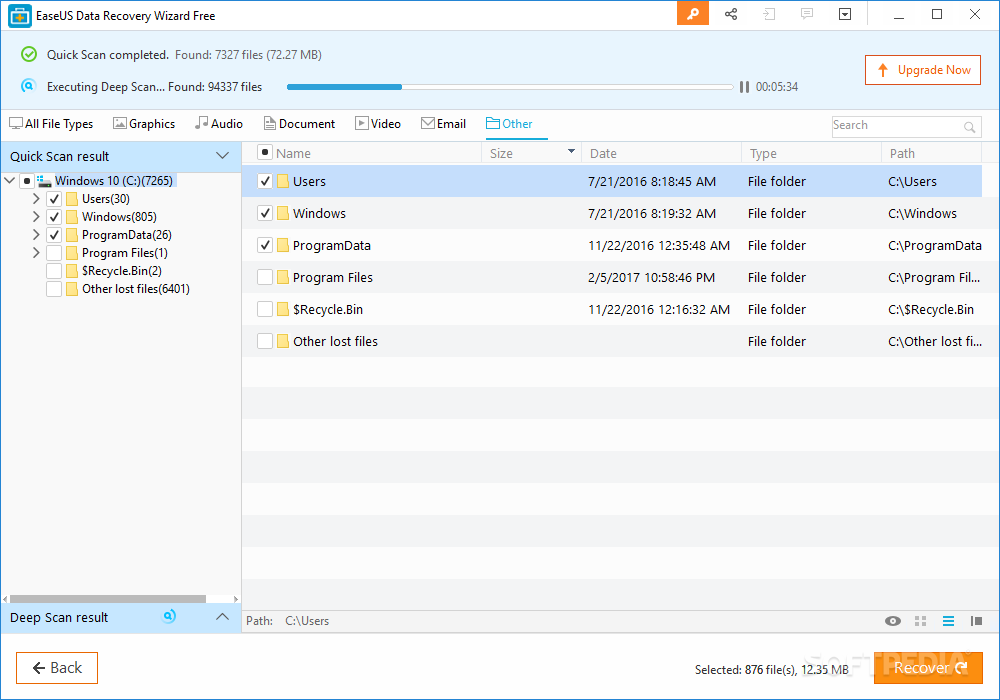
Task: Sort by the Path column header
Action: (x=931, y=153)
